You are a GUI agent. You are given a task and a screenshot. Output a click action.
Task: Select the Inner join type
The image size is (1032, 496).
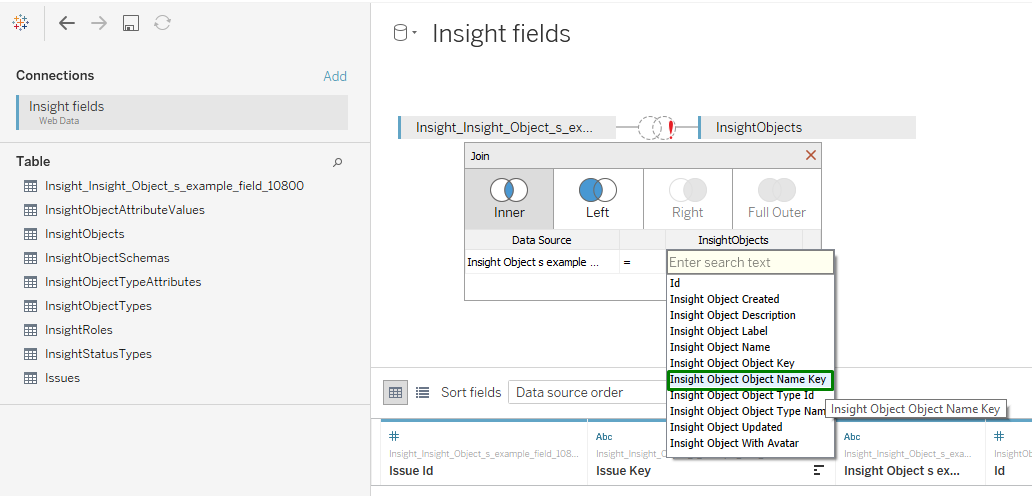(x=509, y=198)
